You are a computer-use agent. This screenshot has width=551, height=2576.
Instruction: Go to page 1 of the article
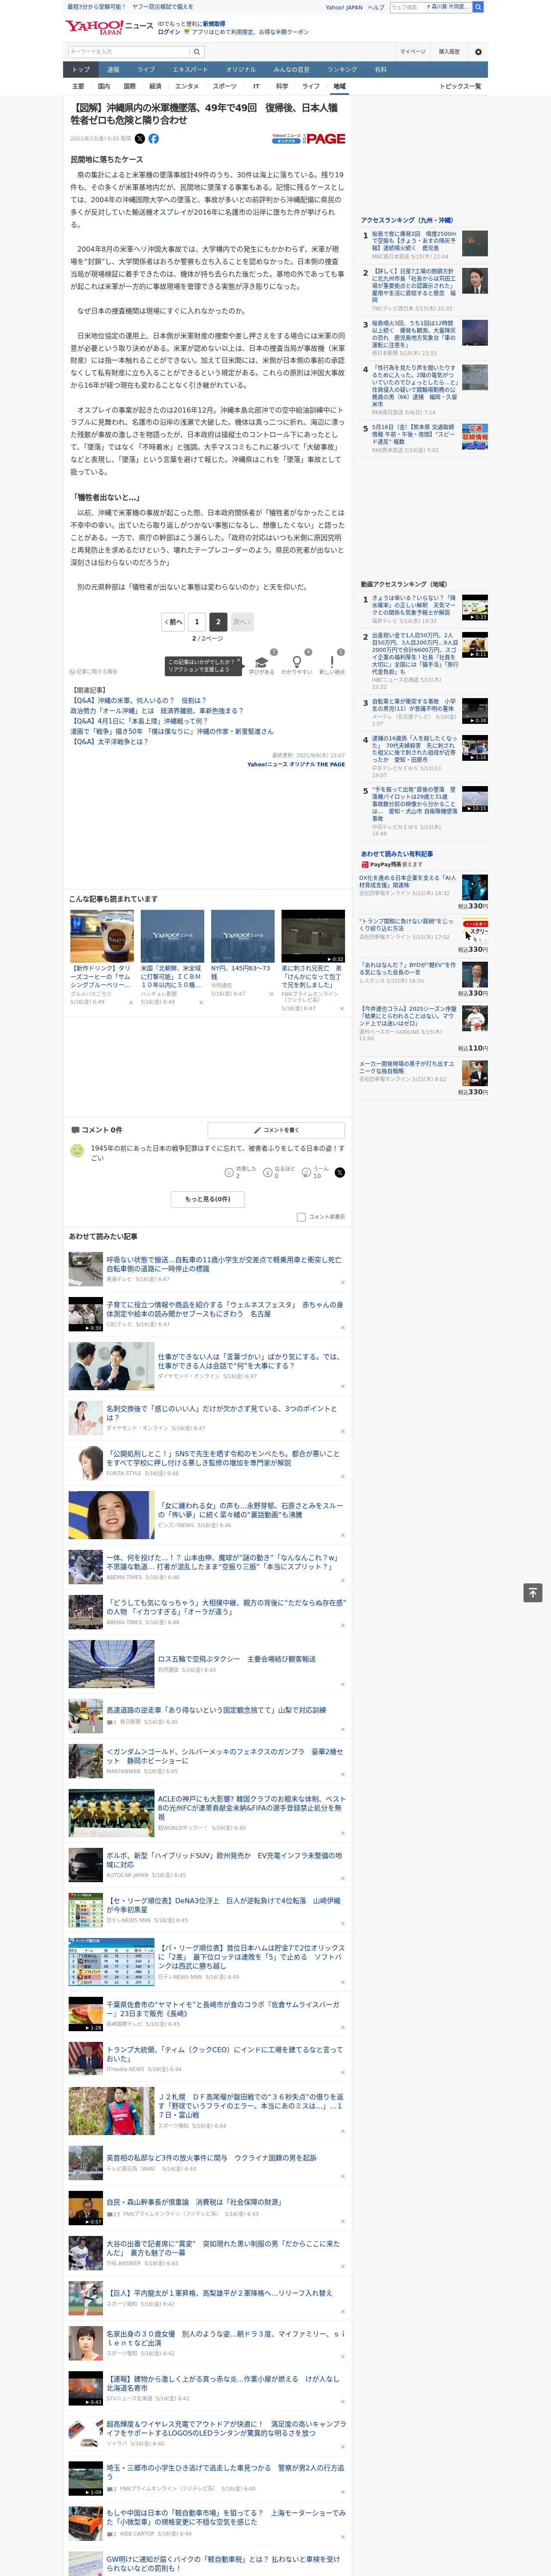pyautogui.click(x=197, y=622)
